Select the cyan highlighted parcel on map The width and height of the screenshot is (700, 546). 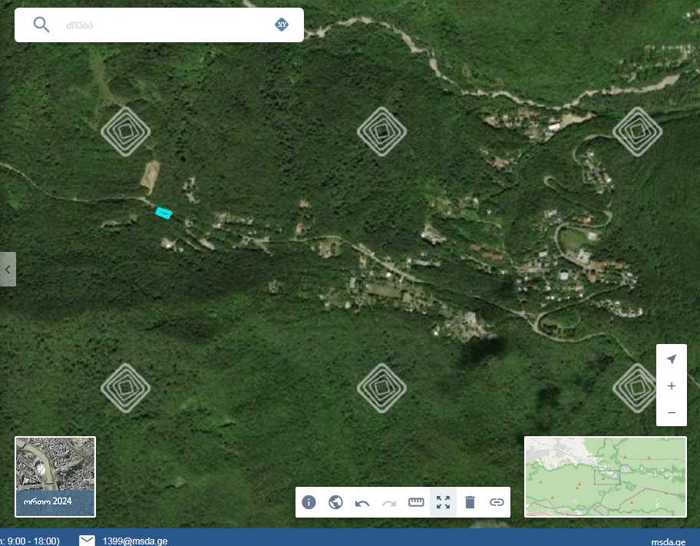[164, 212]
